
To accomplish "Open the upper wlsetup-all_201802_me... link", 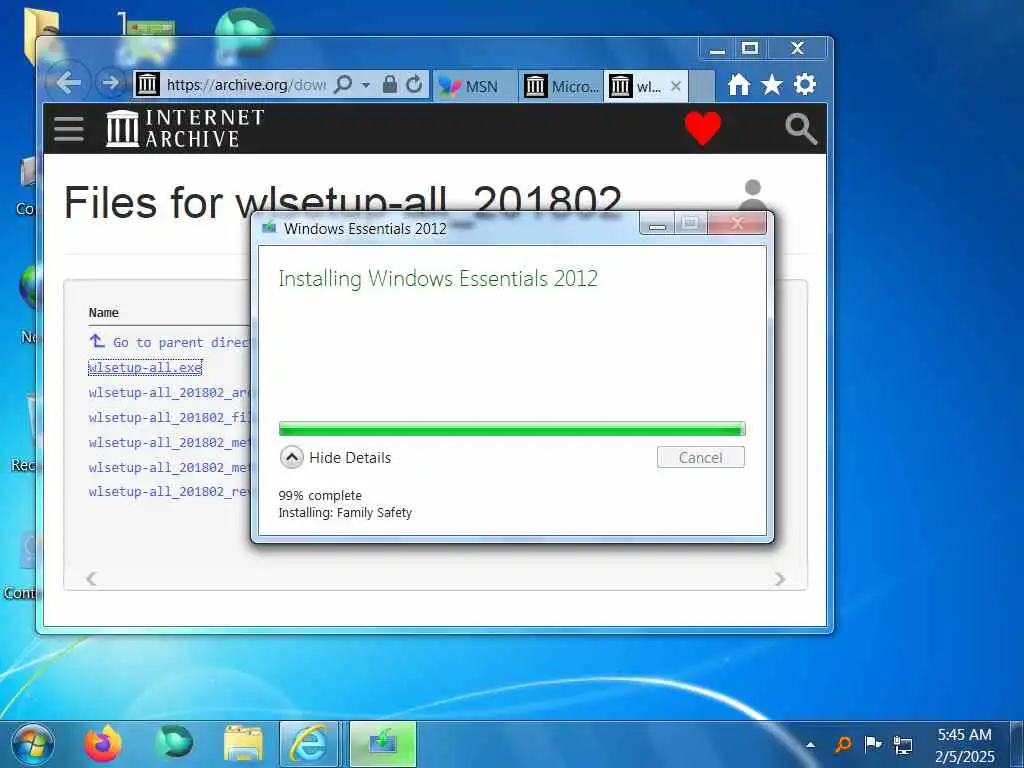I will tap(169, 442).
